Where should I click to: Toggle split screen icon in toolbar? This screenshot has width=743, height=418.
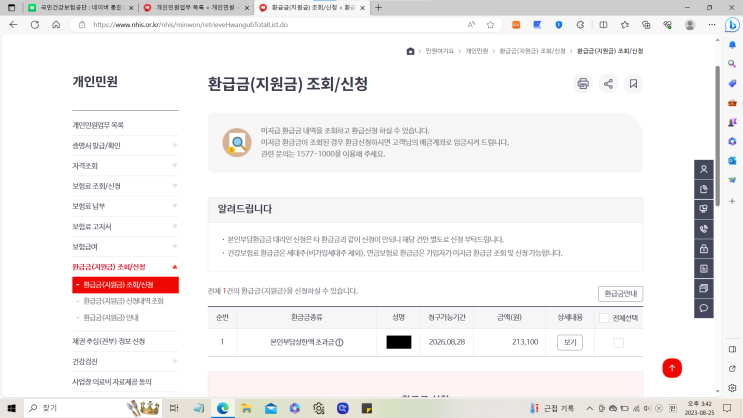(x=603, y=25)
